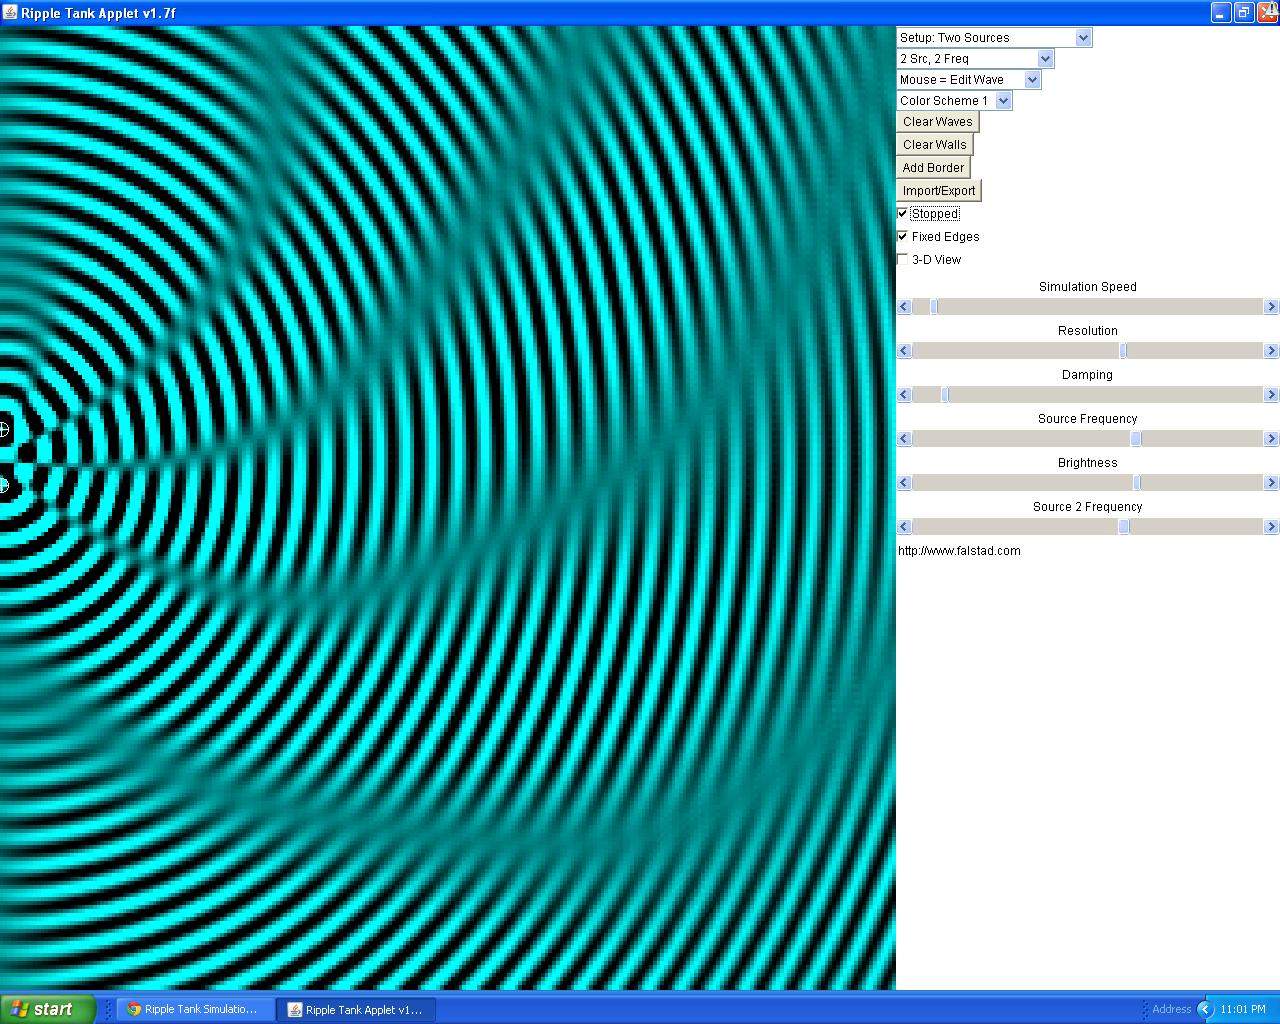Select the upper wave source marker
The image size is (1280, 1024).
pos(4,430)
